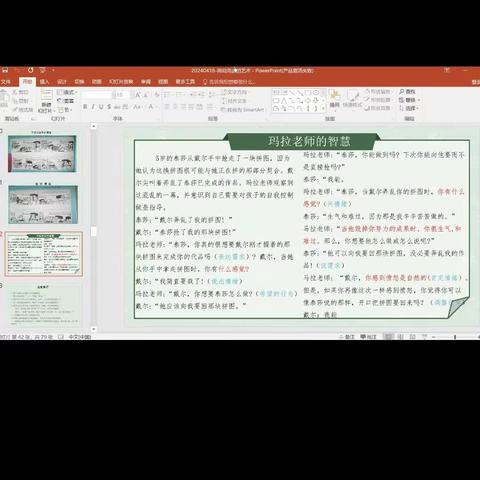Image resolution: width=480 pixels, height=480 pixels.
Task: Switch to Reading view
Action: pyautogui.click(x=413, y=337)
